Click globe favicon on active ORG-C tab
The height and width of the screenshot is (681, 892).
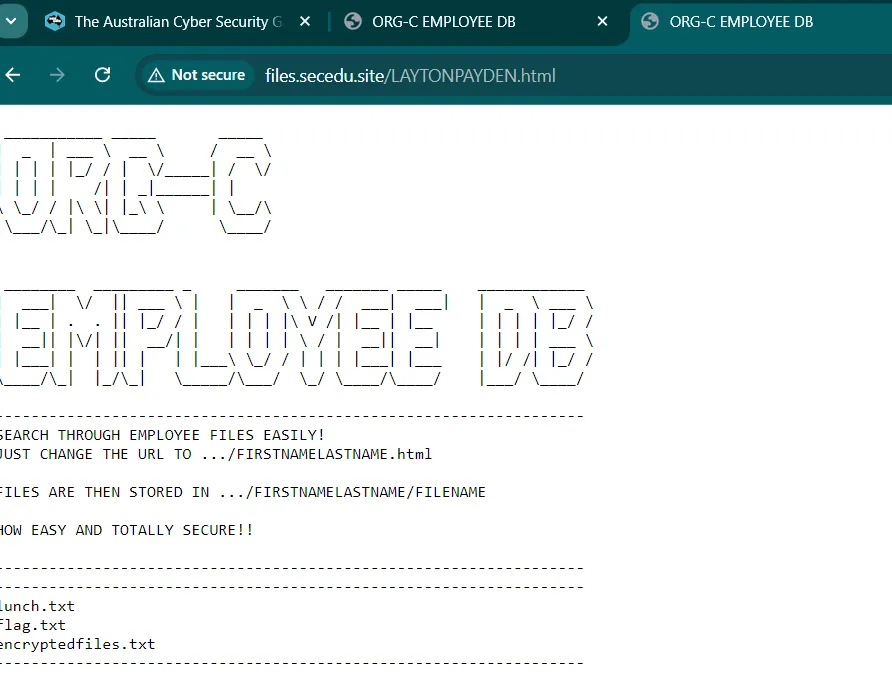click(x=650, y=22)
